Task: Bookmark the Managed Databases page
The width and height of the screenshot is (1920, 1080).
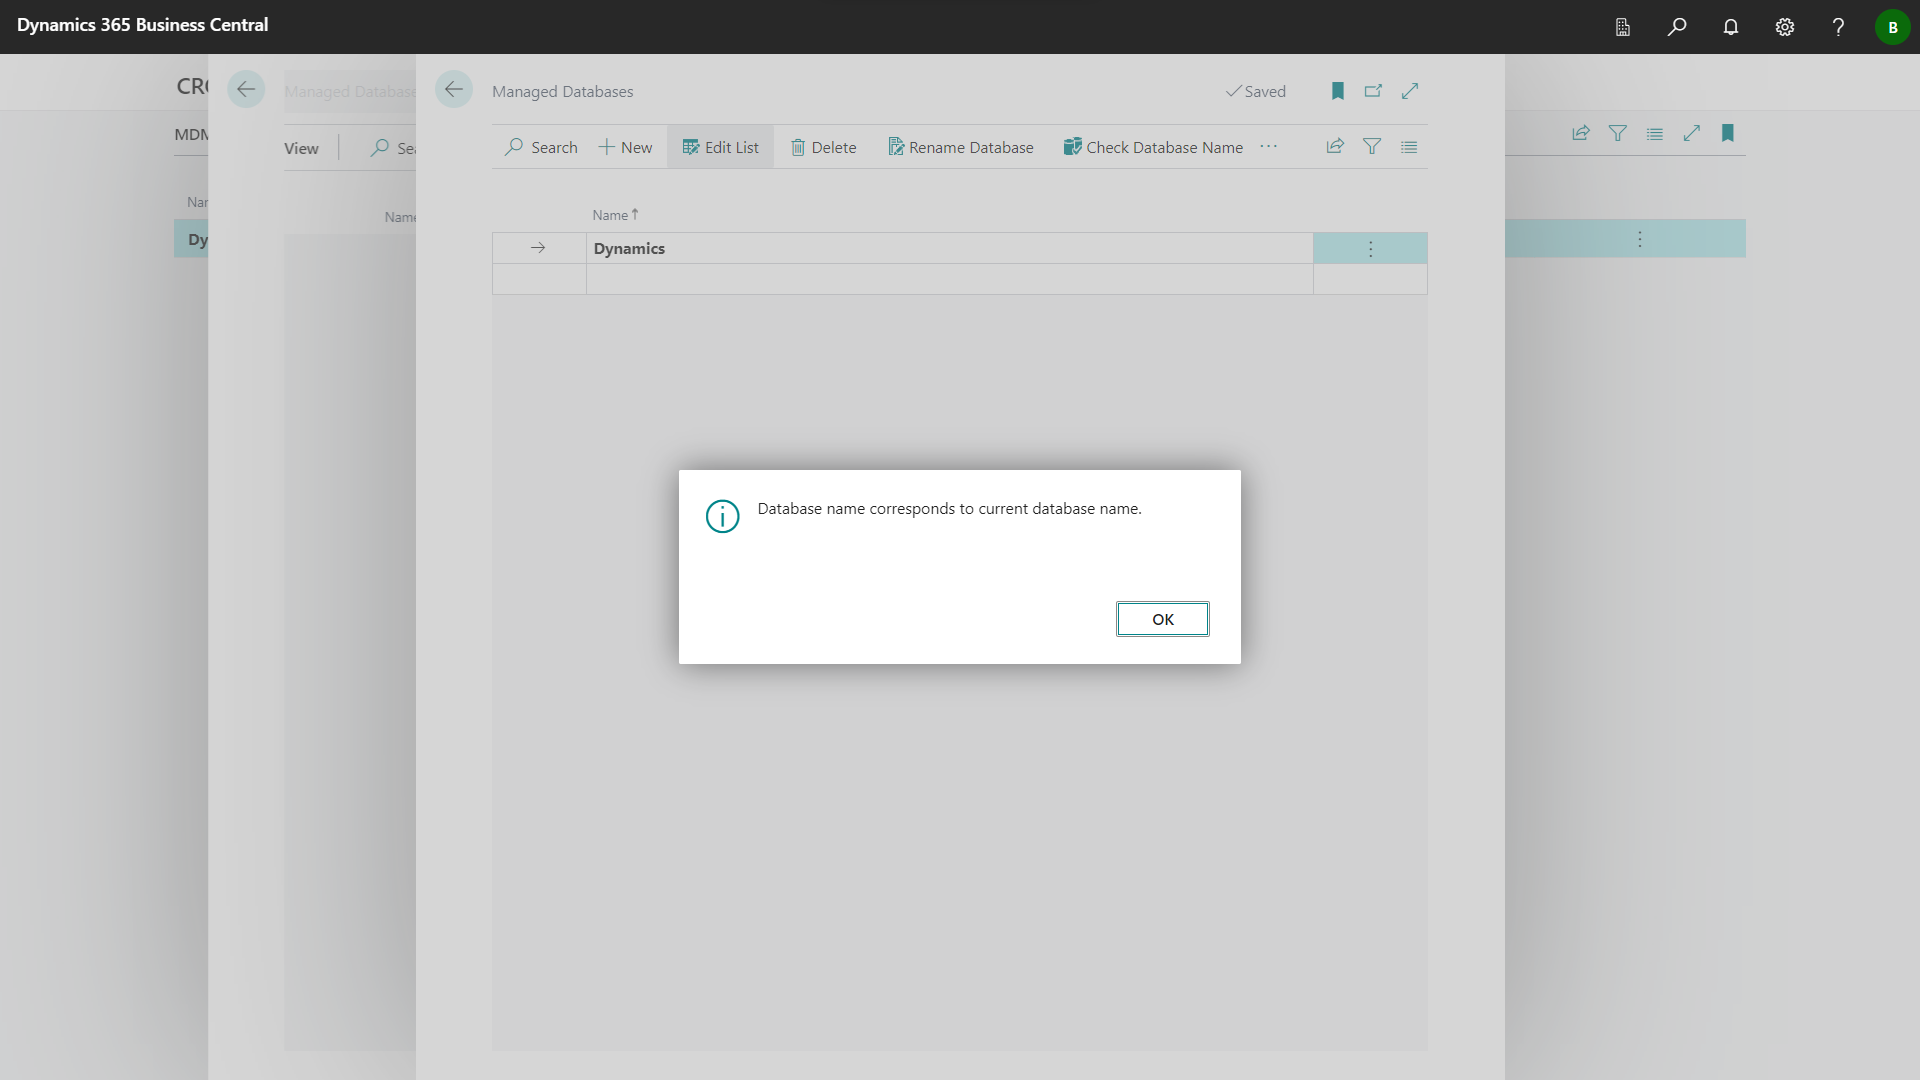Action: [x=1338, y=91]
